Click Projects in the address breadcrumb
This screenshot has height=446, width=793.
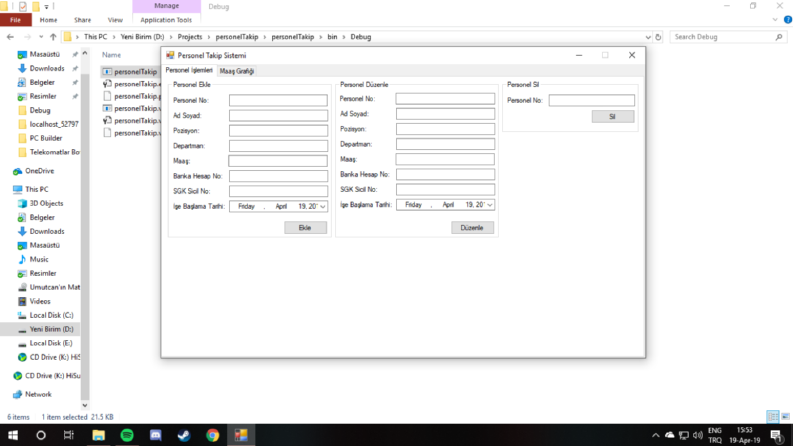190,37
